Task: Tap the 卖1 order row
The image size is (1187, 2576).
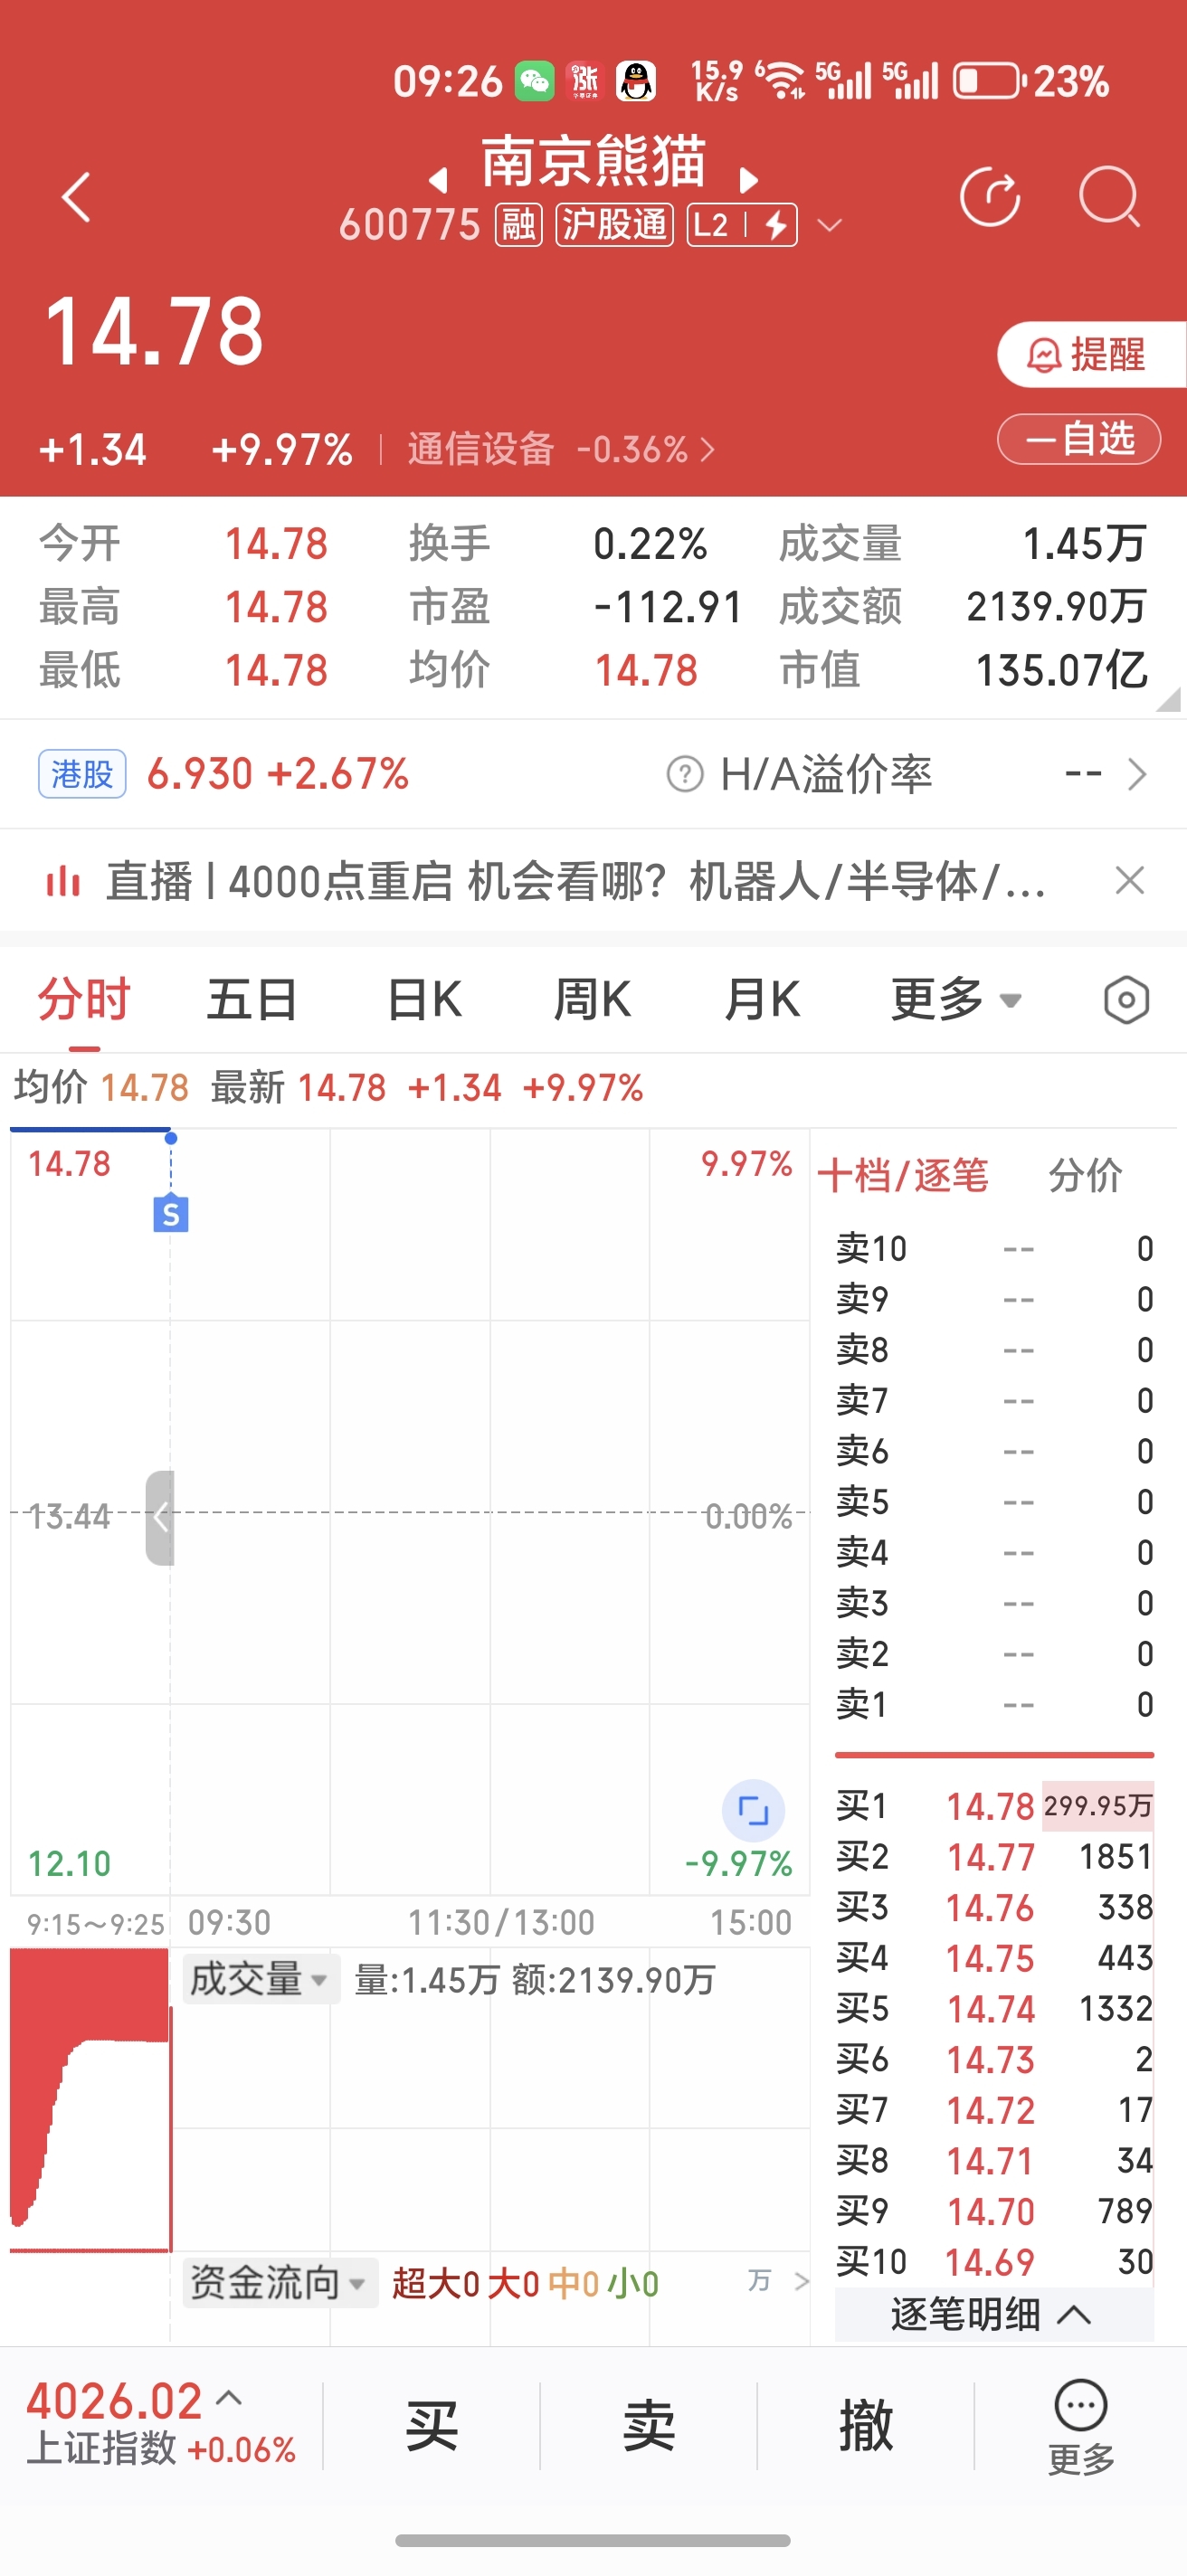Action: [x=994, y=1704]
